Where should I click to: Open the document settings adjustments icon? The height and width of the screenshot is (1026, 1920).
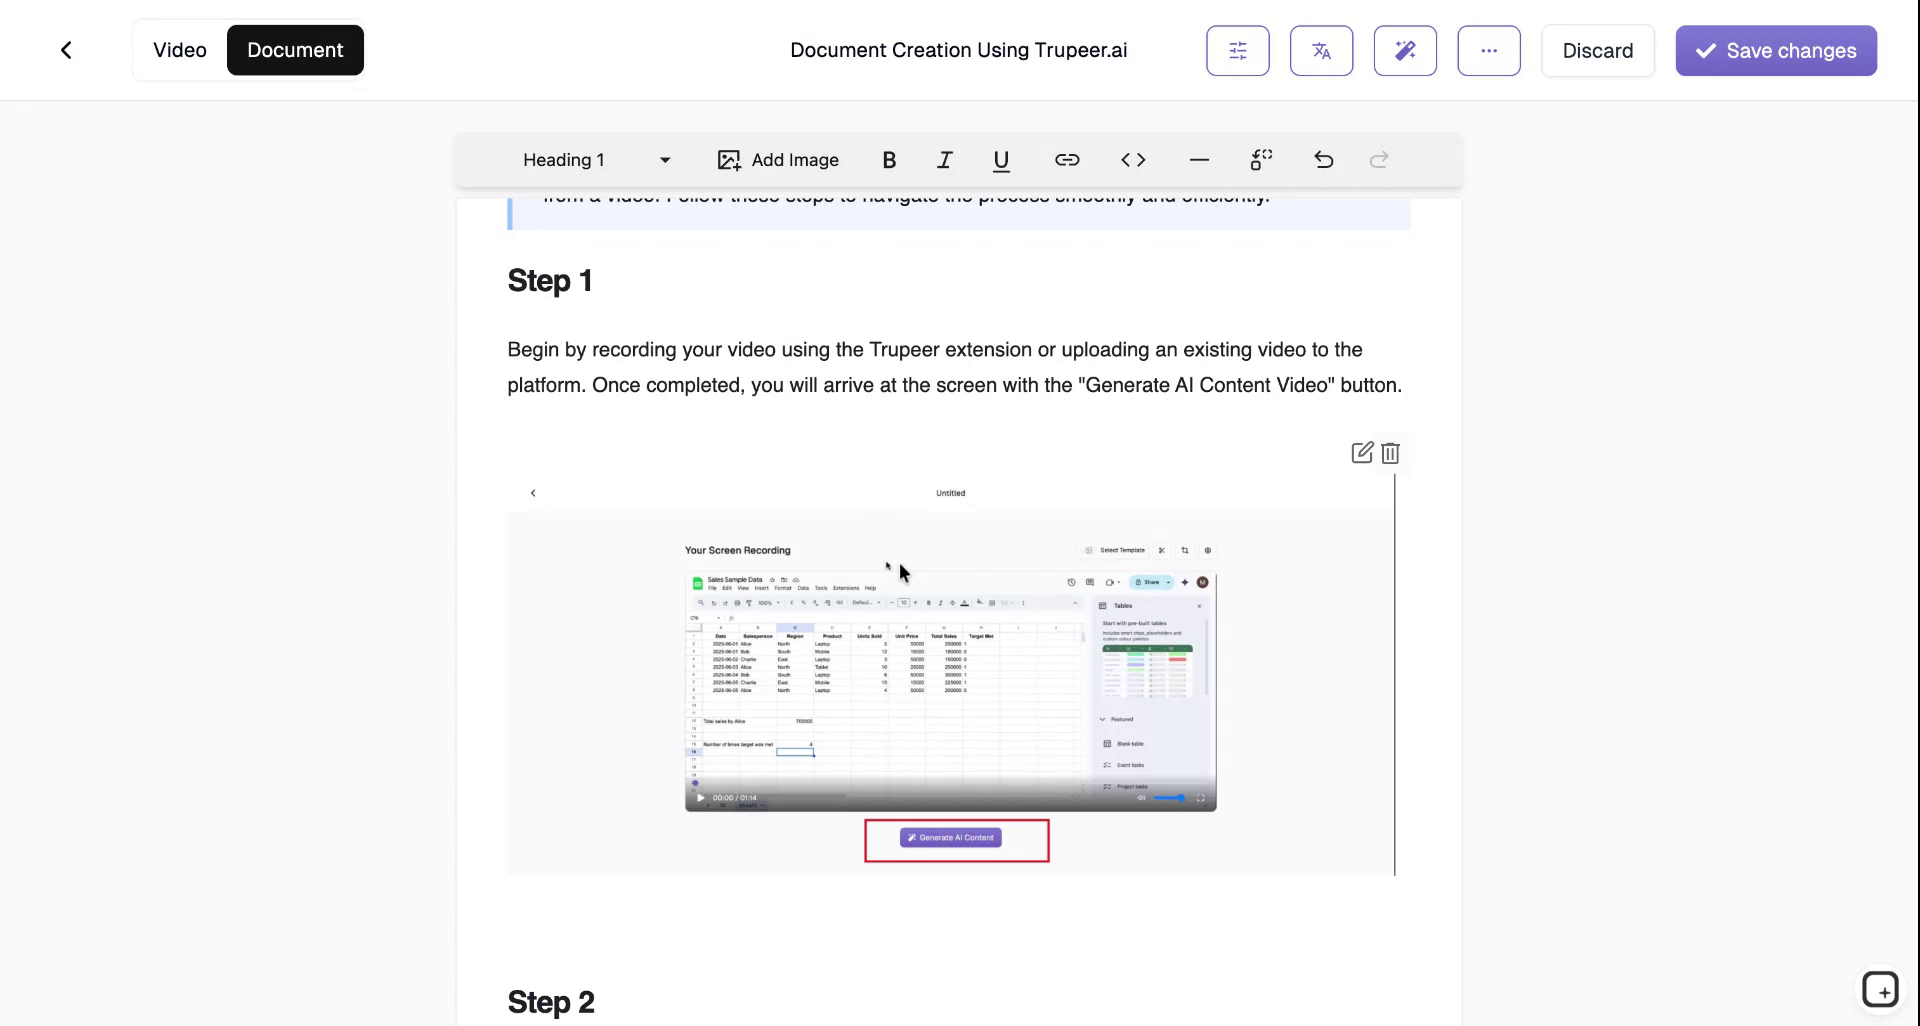click(x=1237, y=50)
